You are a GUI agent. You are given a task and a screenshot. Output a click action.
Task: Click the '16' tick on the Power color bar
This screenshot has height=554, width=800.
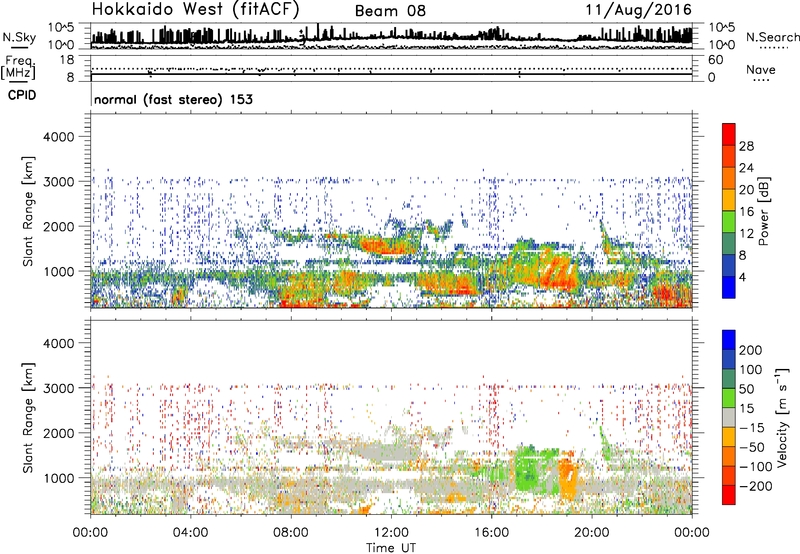746,212
